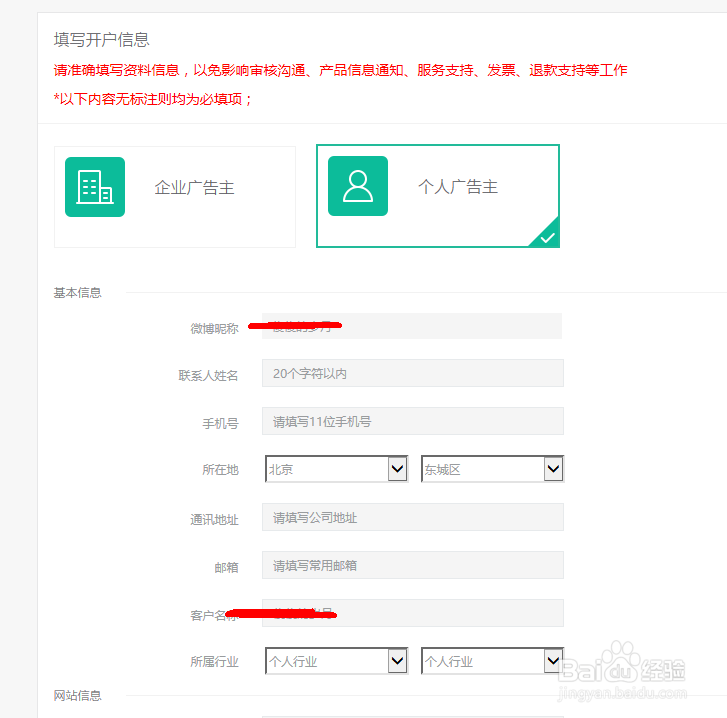
Task: Click the 客户名称 field
Action: pyautogui.click(x=412, y=613)
